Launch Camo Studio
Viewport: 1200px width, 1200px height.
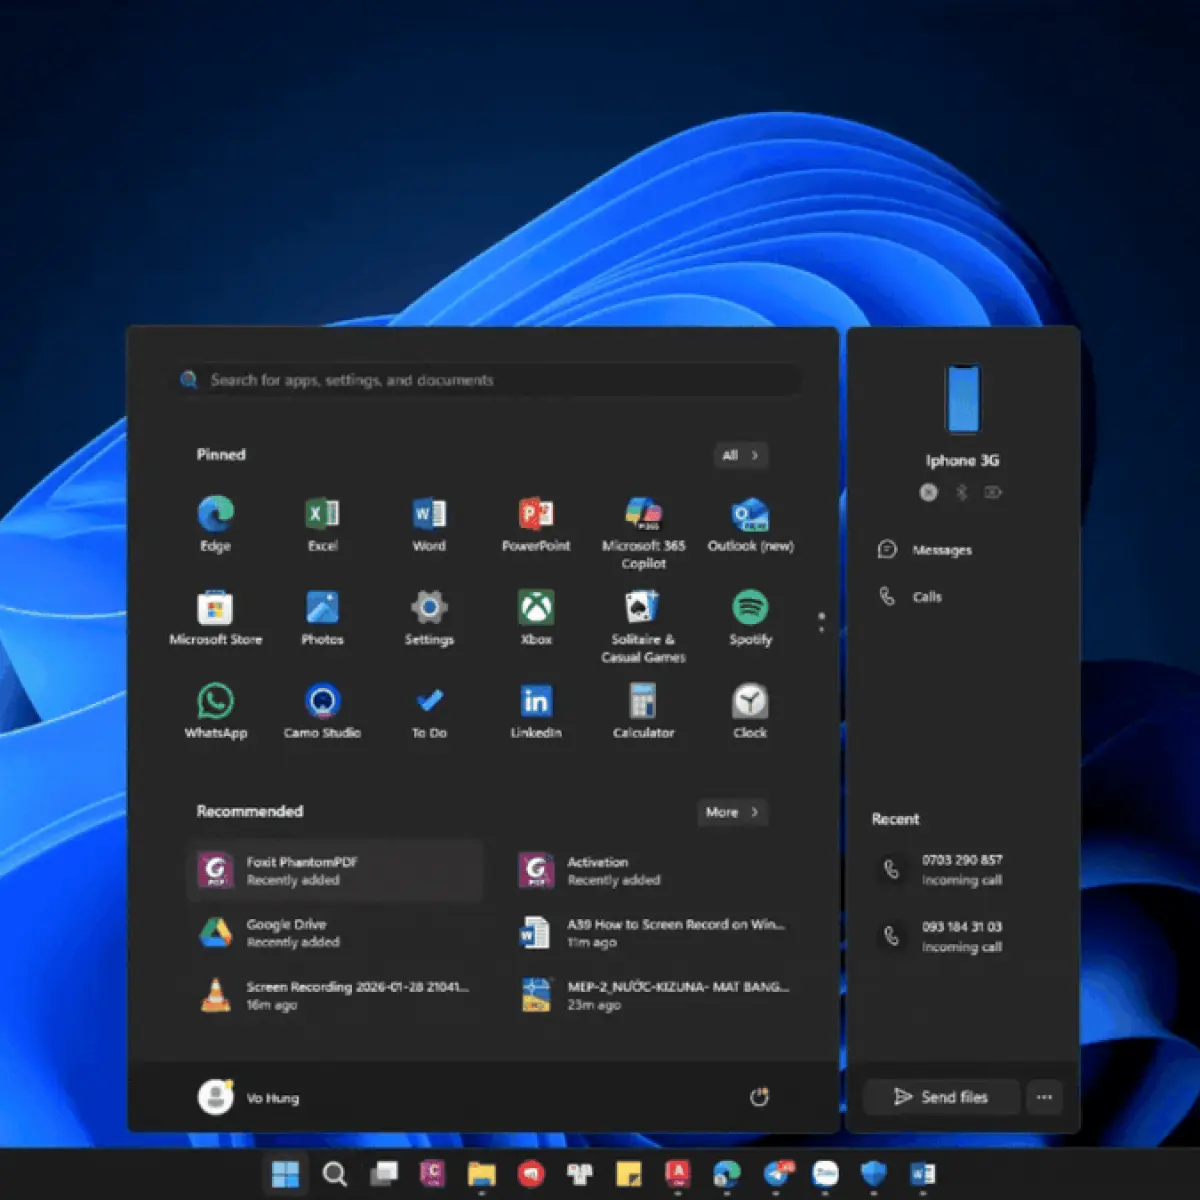tap(322, 712)
